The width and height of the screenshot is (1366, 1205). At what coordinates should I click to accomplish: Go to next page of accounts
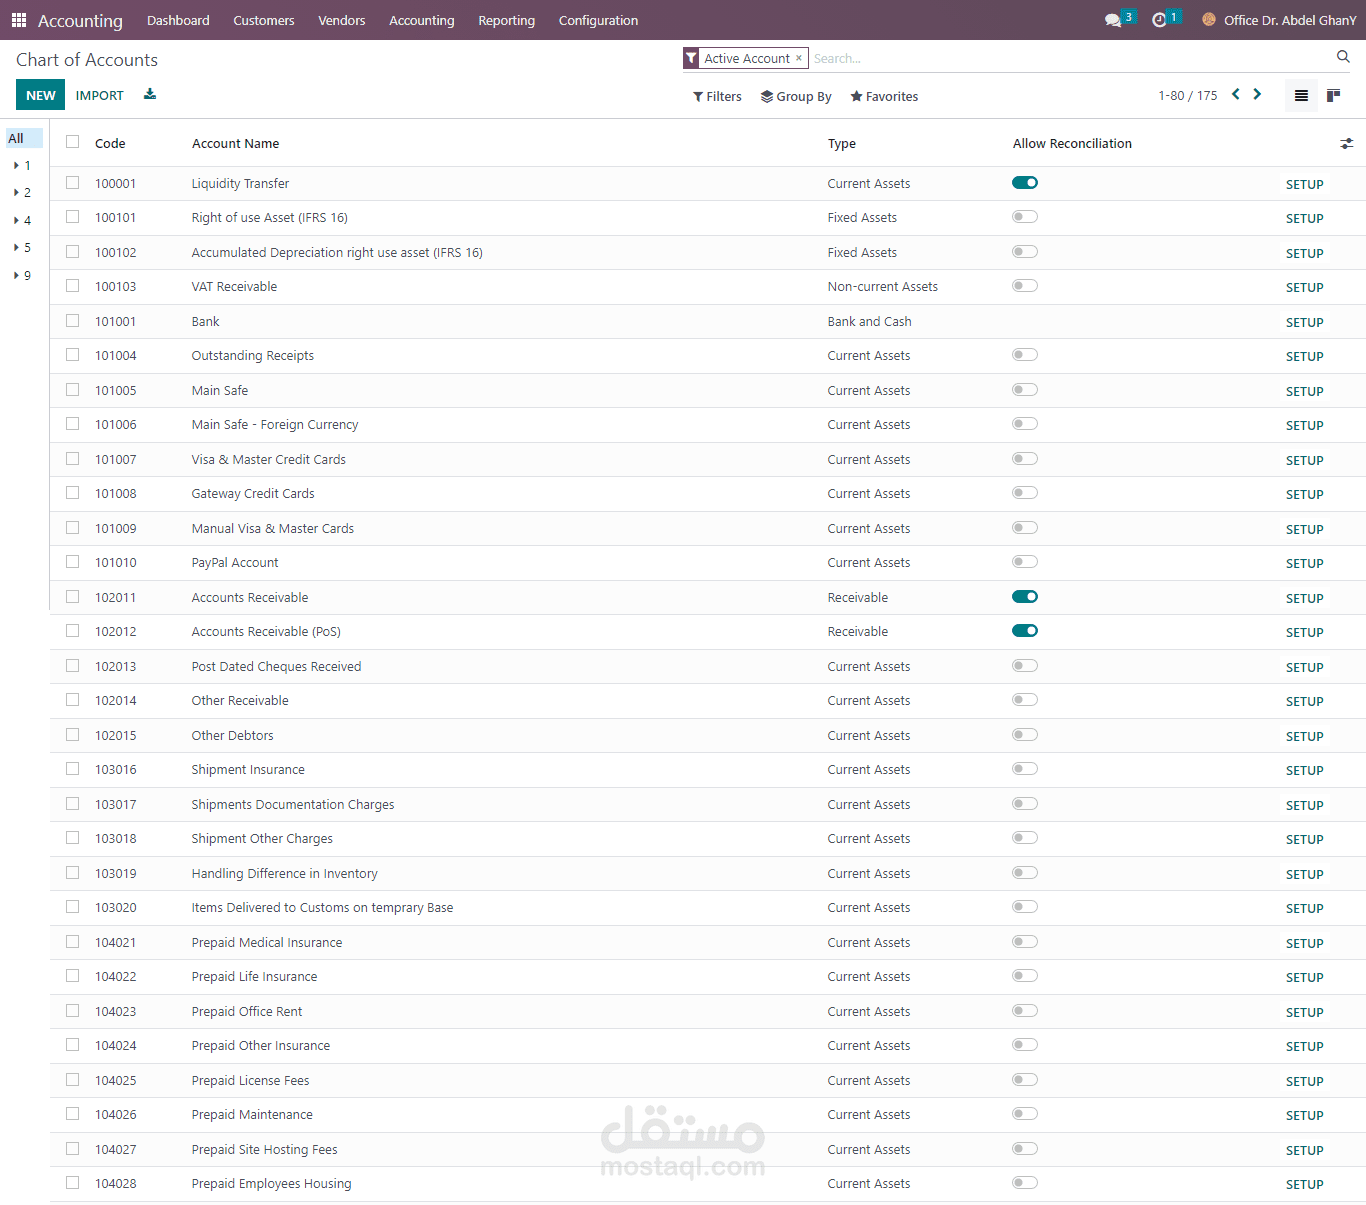pos(1257,94)
